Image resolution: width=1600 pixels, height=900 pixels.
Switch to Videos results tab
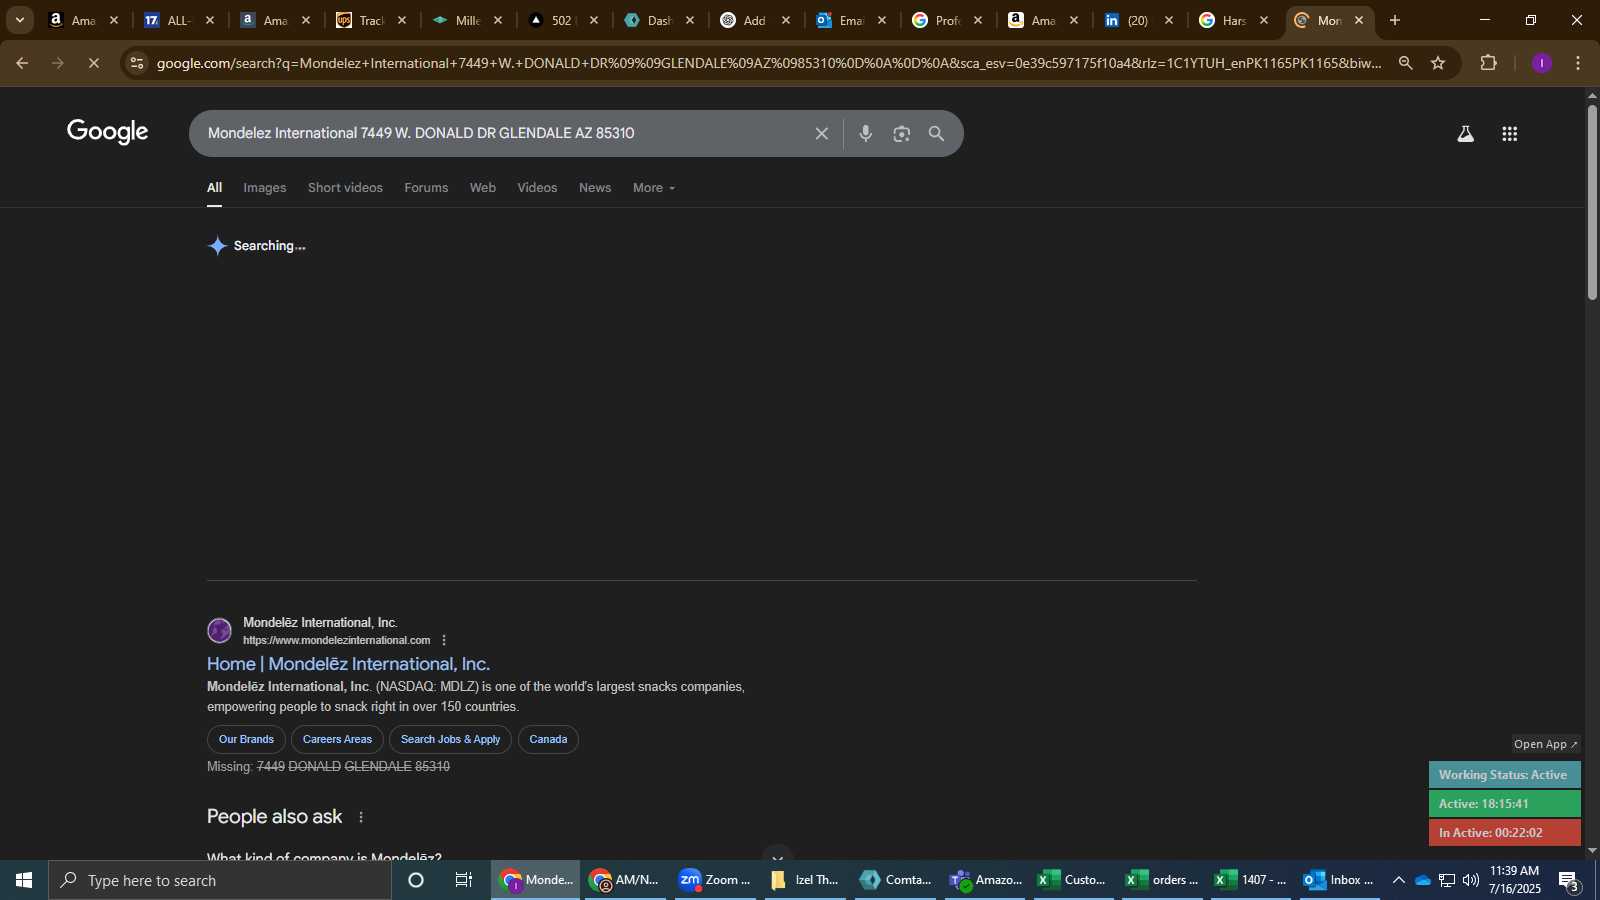537,188
